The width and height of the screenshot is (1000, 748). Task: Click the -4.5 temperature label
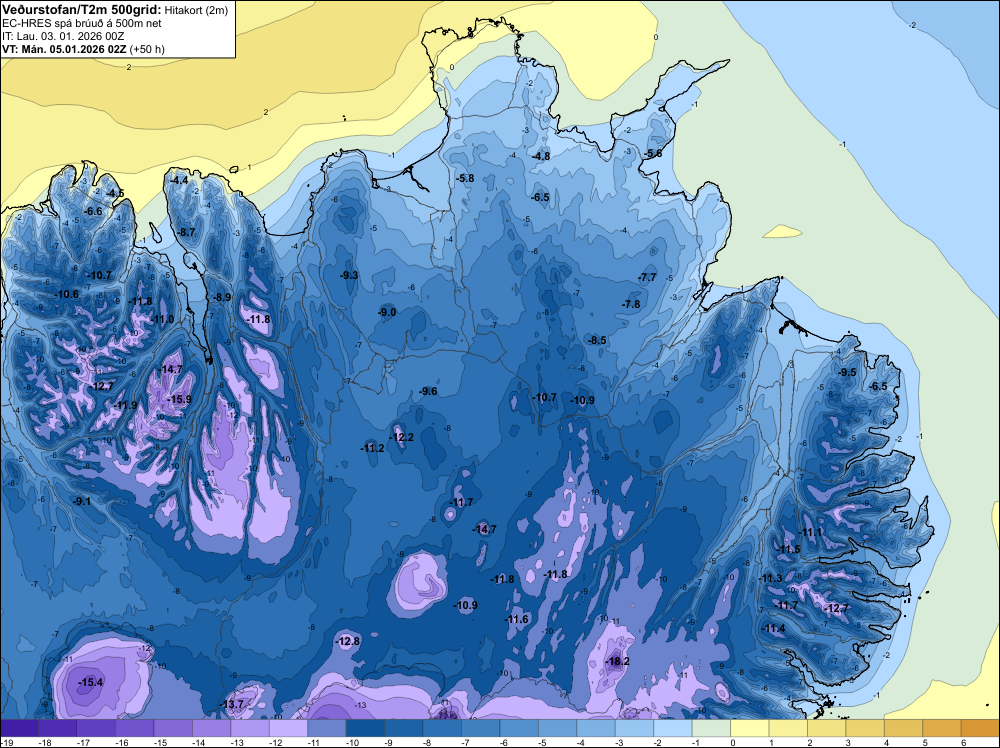pyautogui.click(x=115, y=193)
